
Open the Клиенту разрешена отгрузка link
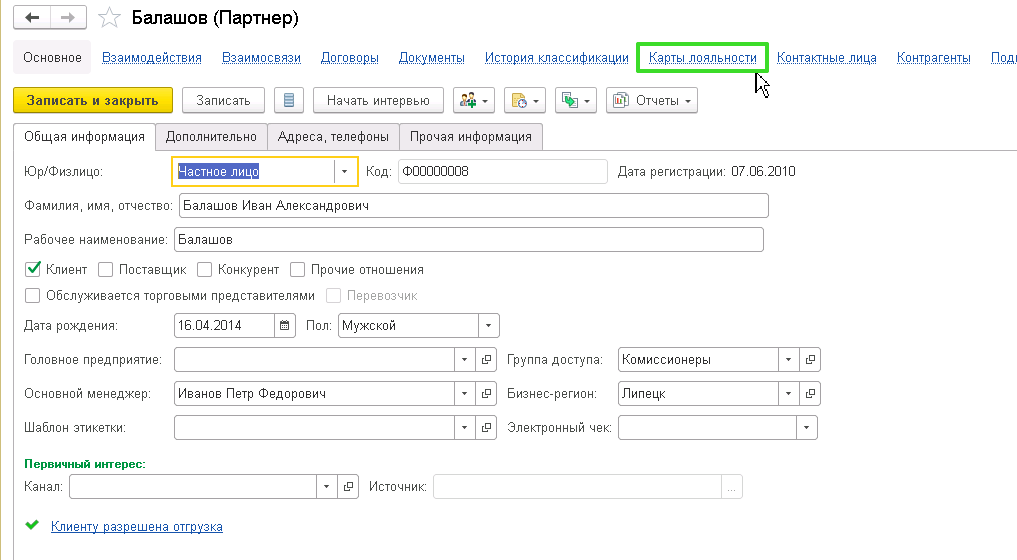[137, 527]
